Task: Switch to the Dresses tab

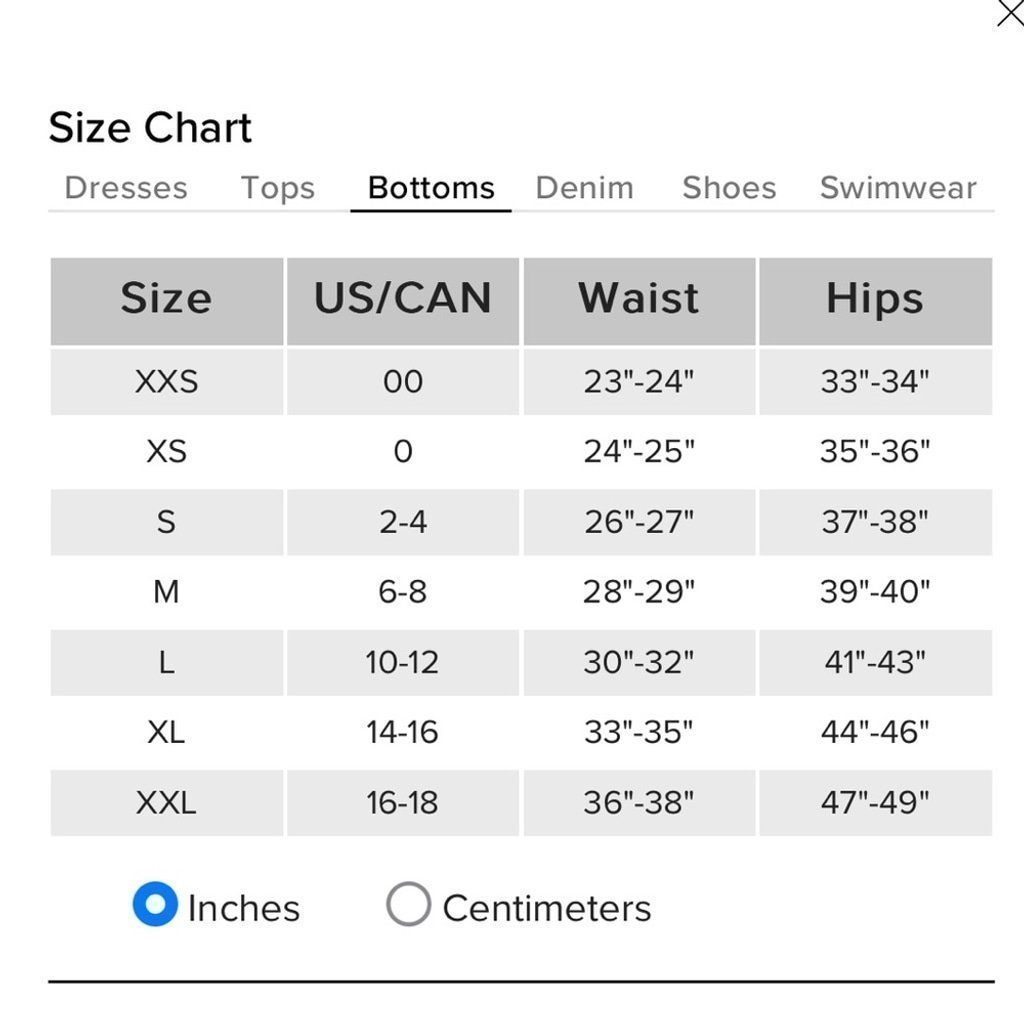Action: tap(126, 188)
